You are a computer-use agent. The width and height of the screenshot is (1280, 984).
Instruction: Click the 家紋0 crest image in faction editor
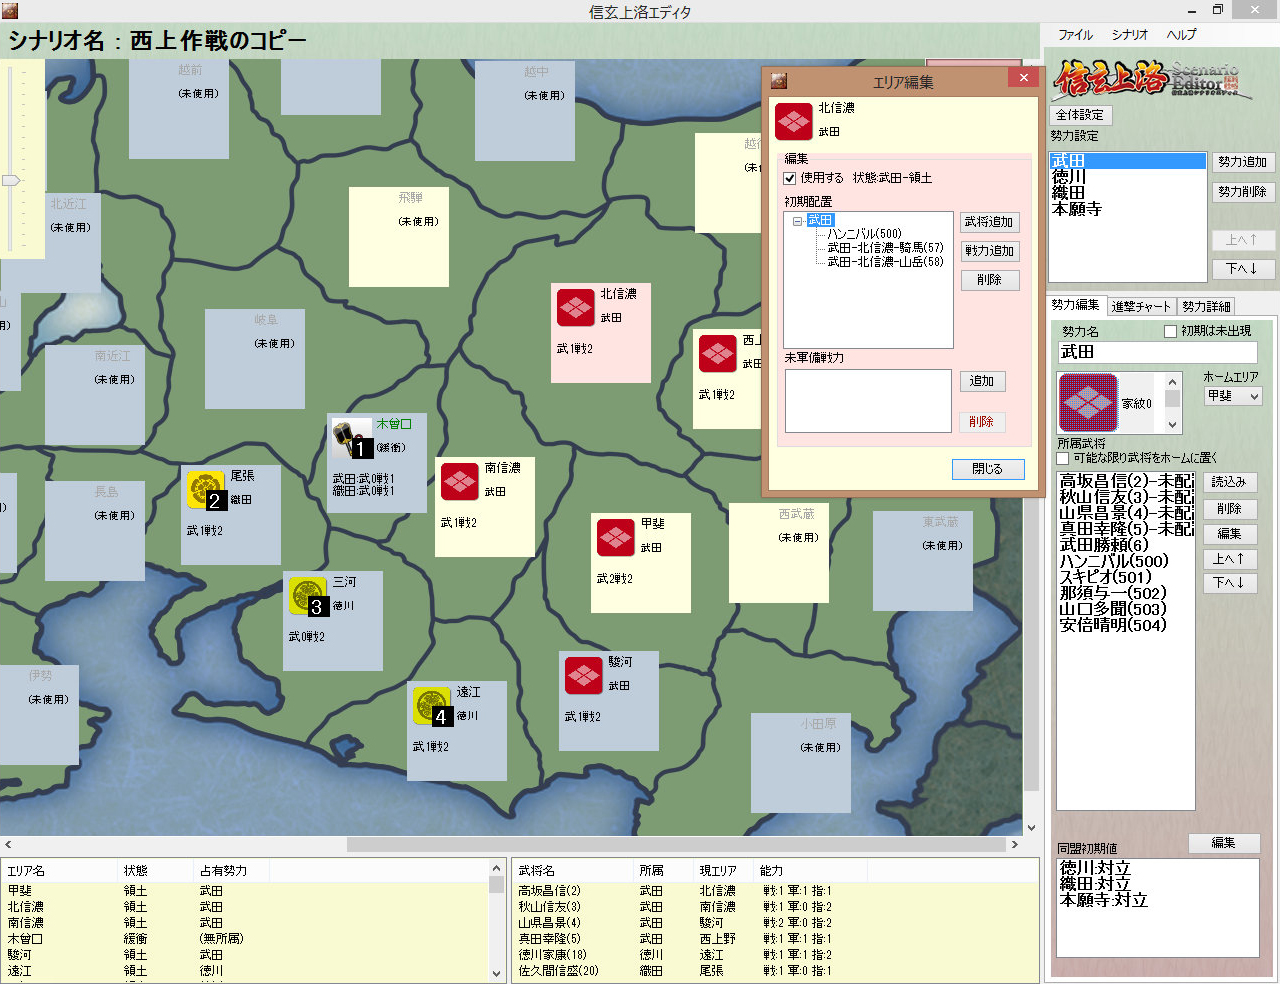point(1087,403)
